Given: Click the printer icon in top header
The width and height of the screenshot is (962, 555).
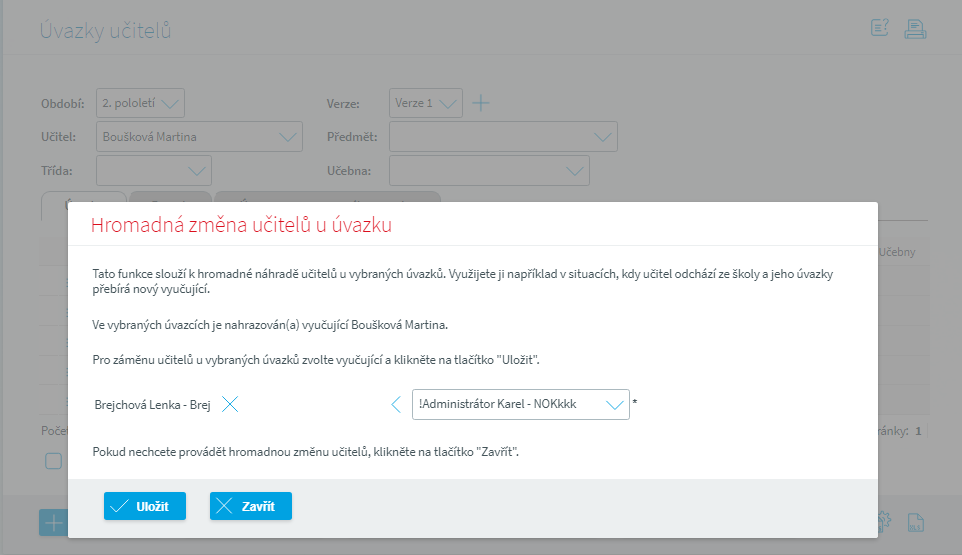Looking at the screenshot, I should pos(915,29).
